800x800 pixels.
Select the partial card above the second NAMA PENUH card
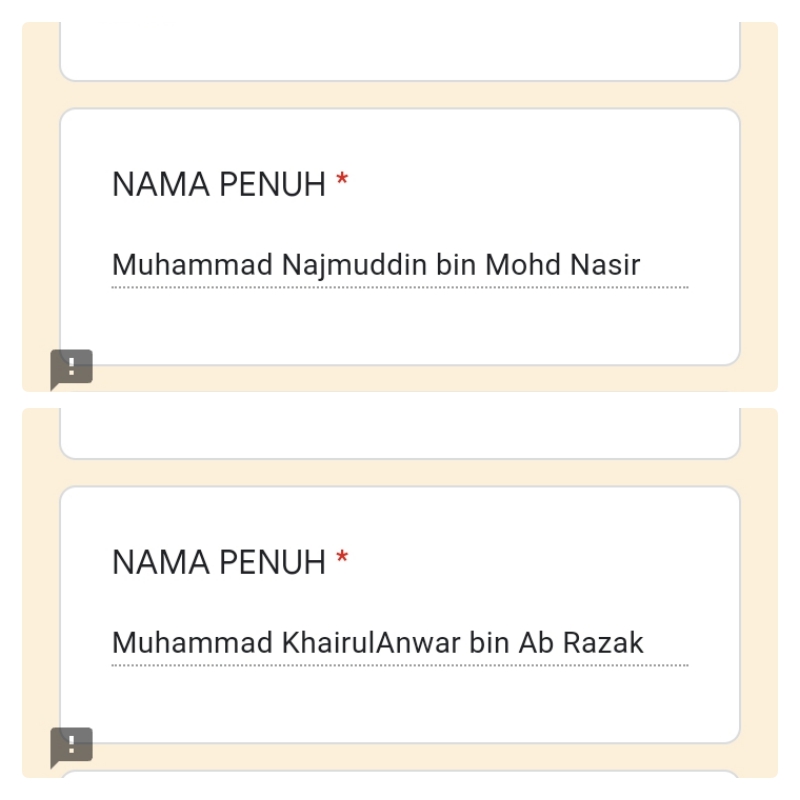pyautogui.click(x=400, y=434)
